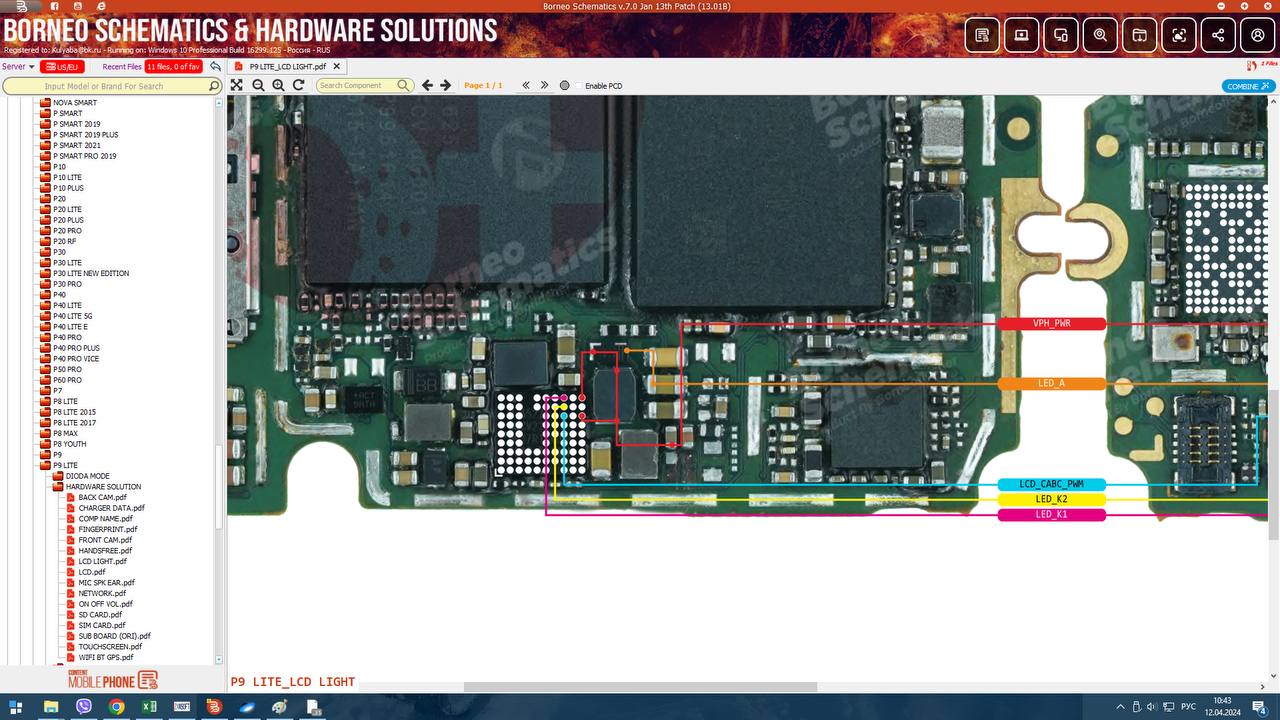The height and width of the screenshot is (720, 1280).
Task: Expand the DIODA MODE folder
Action: pyautogui.click(x=58, y=476)
